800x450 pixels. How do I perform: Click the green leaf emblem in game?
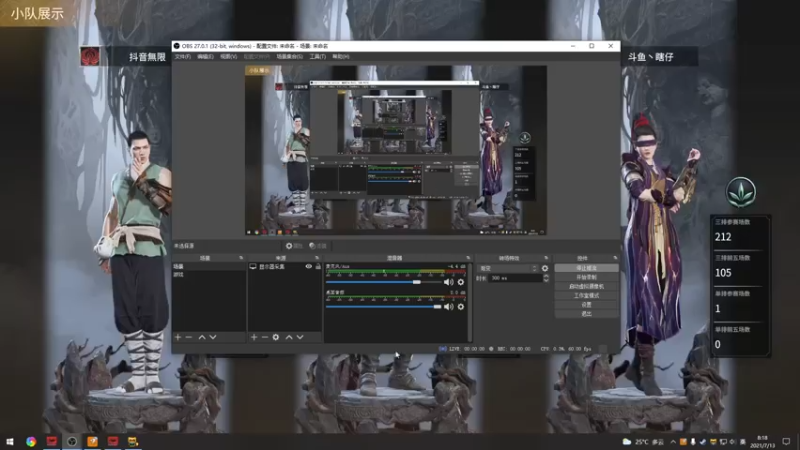(x=740, y=192)
